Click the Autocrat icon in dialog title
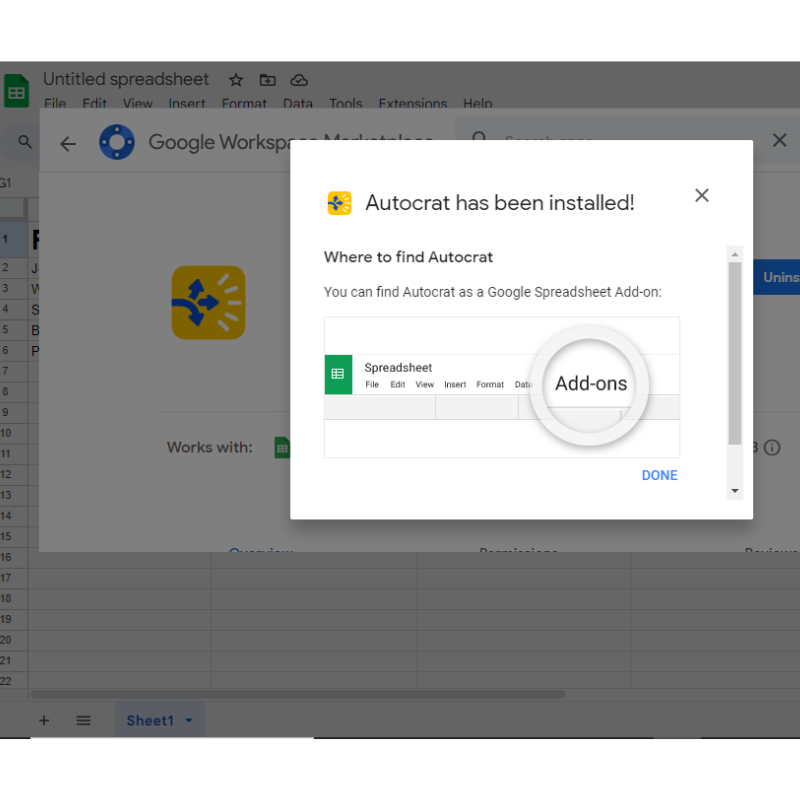 pyautogui.click(x=339, y=203)
